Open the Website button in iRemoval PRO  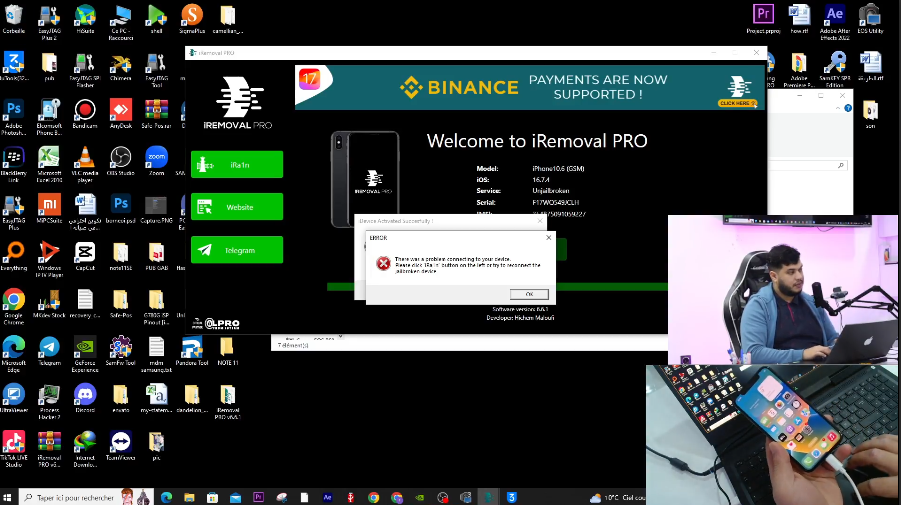237,207
